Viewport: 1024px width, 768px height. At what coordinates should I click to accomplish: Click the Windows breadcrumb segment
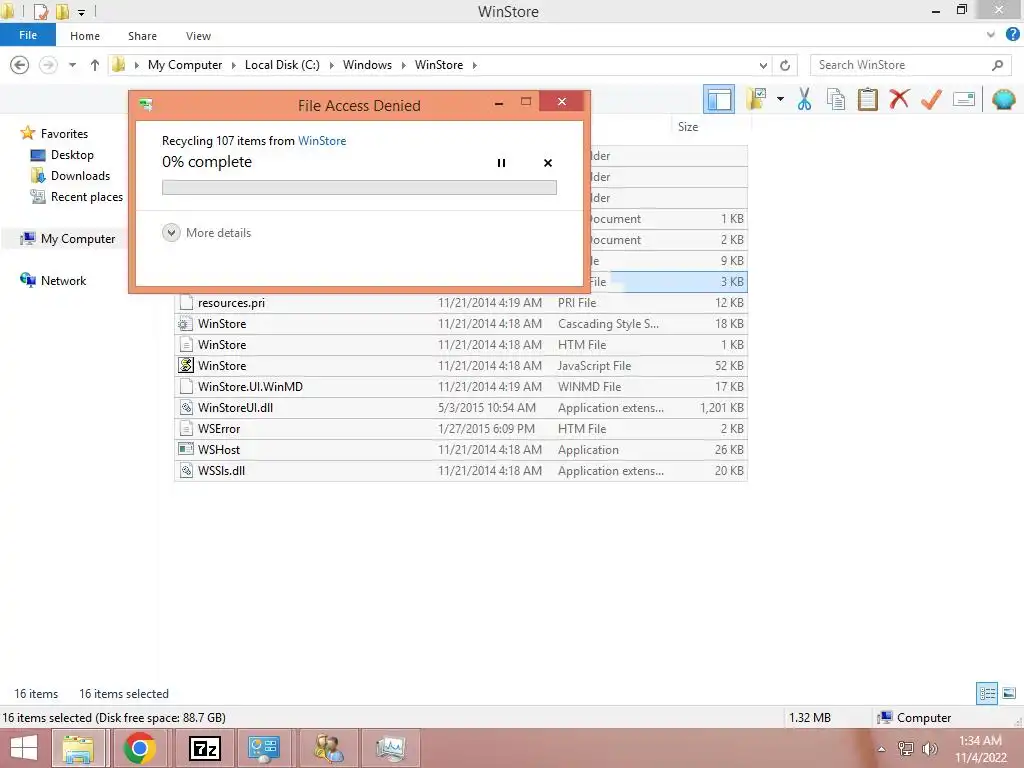(x=367, y=65)
